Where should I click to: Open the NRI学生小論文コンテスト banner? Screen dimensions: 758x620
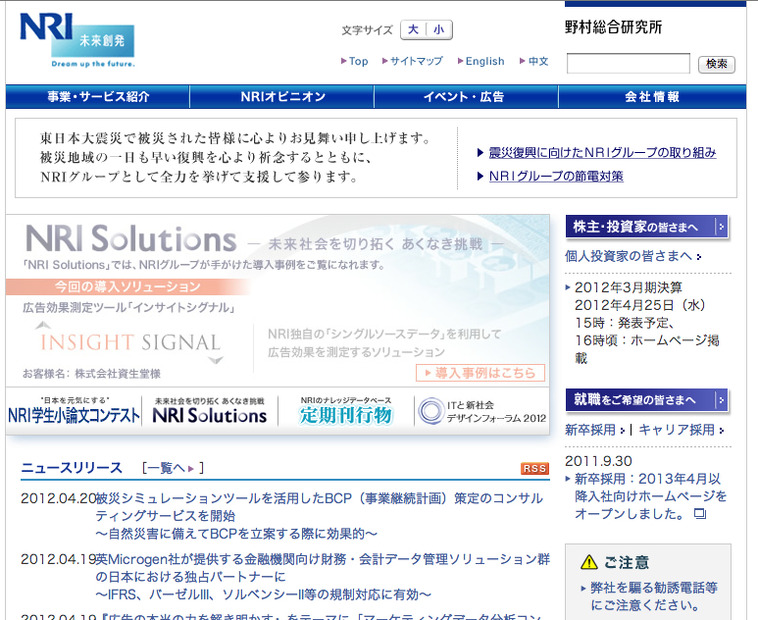[73, 411]
